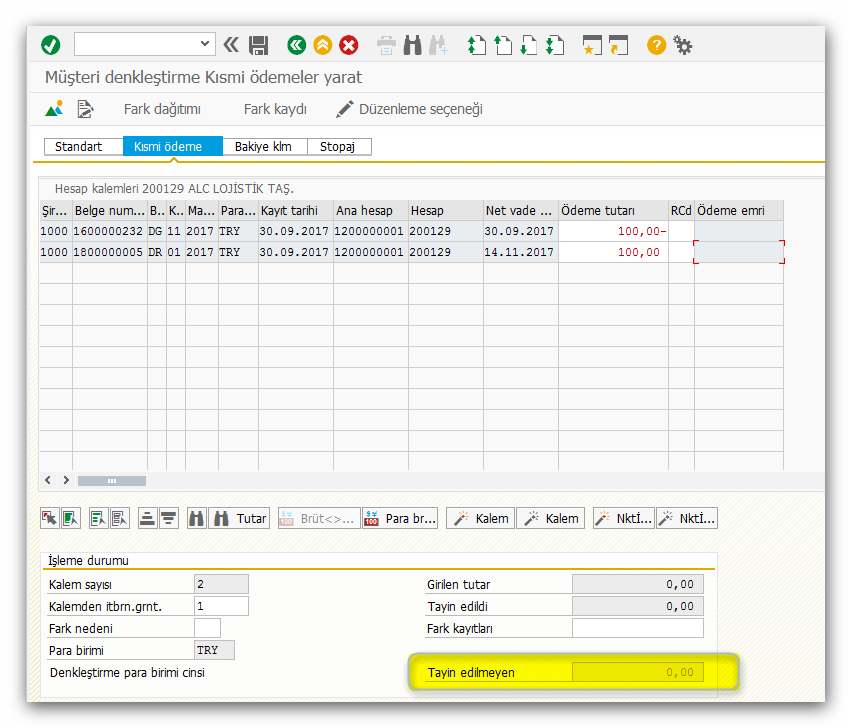Click the generate shortcut icon

[x=618, y=45]
